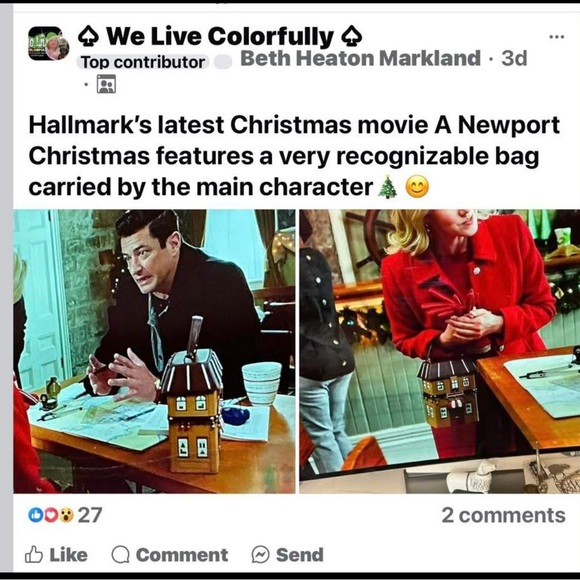580x580 pixels.
Task: Open the We Live Colorfully group page
Action: [x=220, y=36]
